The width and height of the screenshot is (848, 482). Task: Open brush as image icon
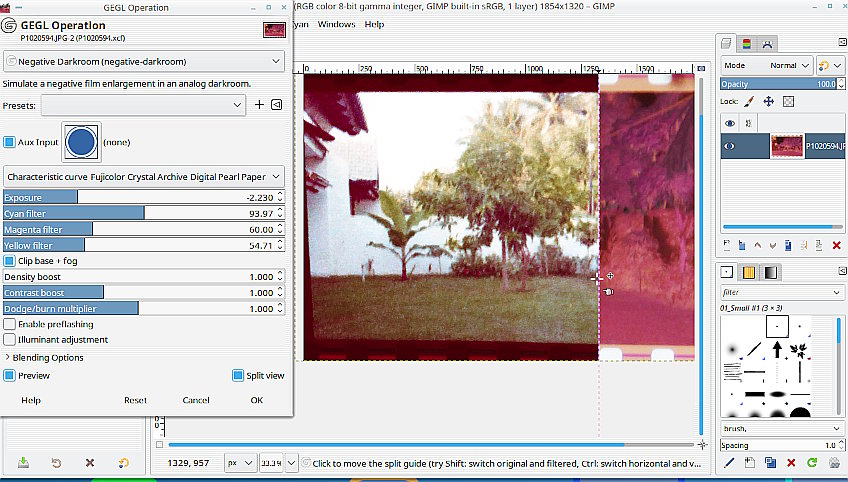point(834,463)
